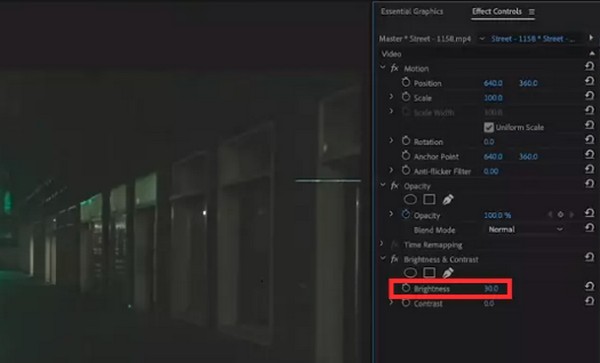Toggle the Opacity stopwatch animation icon
This screenshot has height=363, width=600.
click(406, 215)
